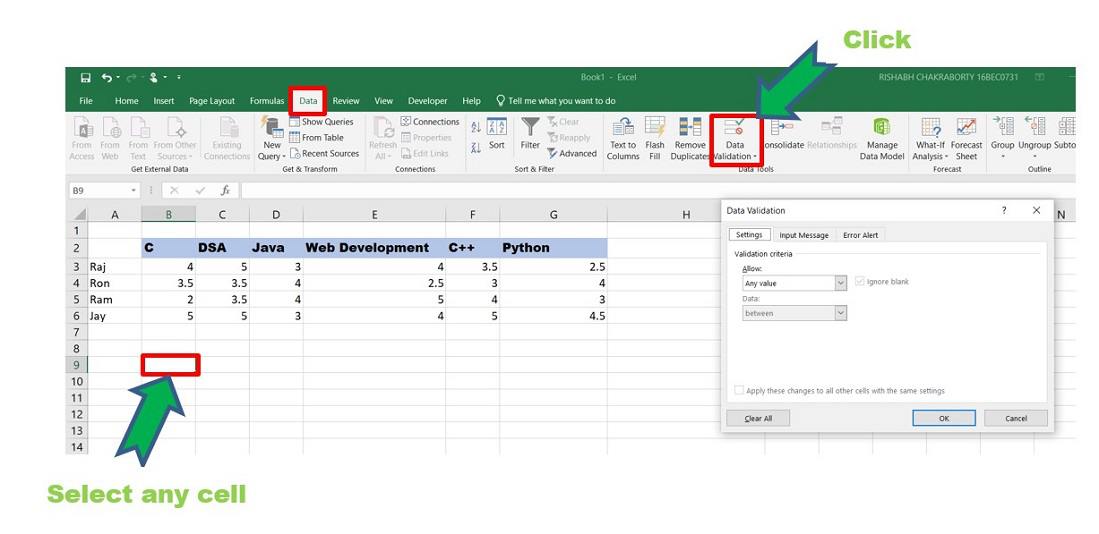
Task: Open the Allow dropdown showing Any value
Action: (x=794, y=283)
